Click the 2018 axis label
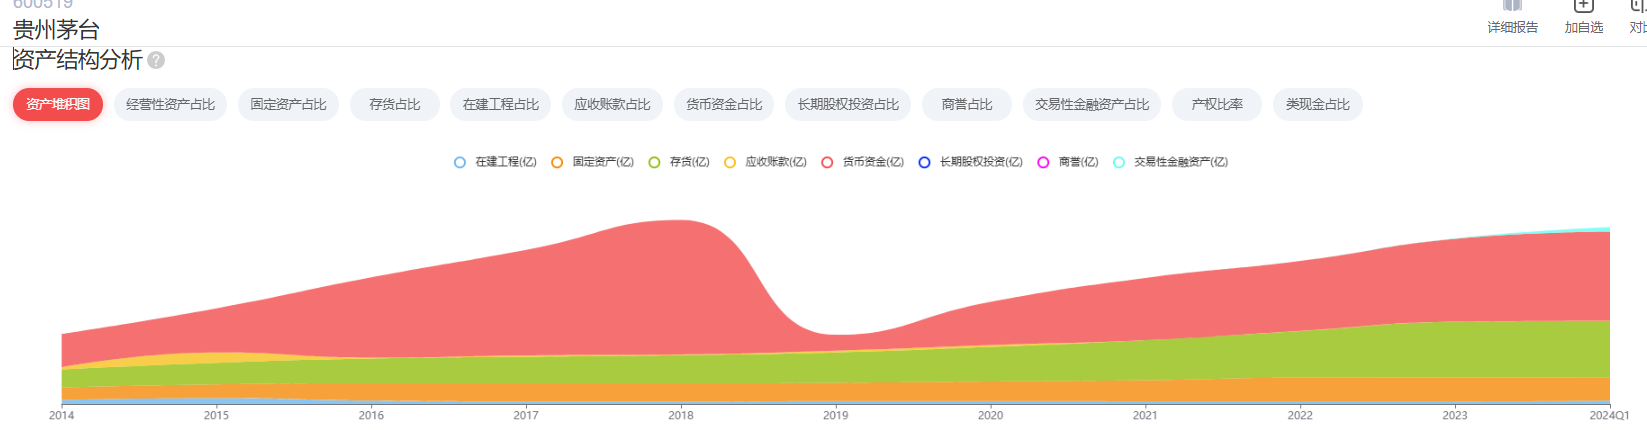 681,415
